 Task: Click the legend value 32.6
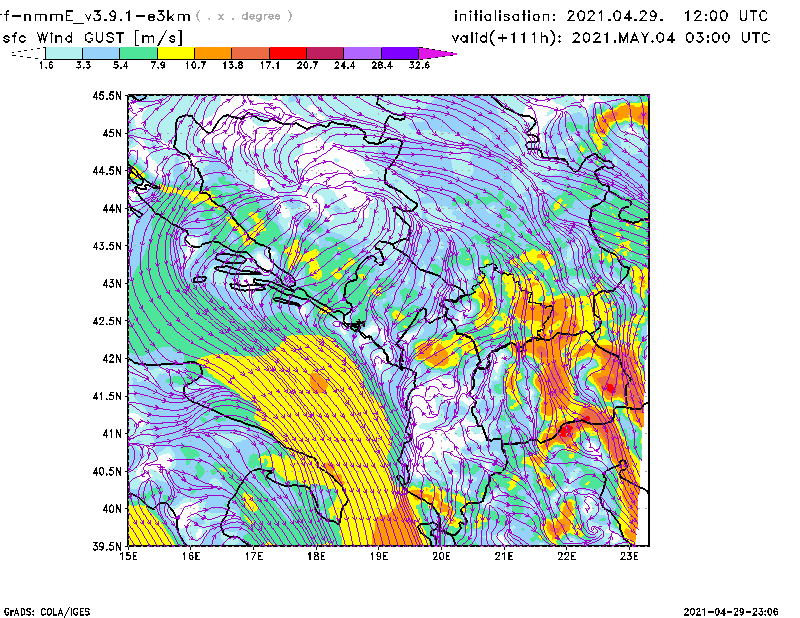coord(419,65)
